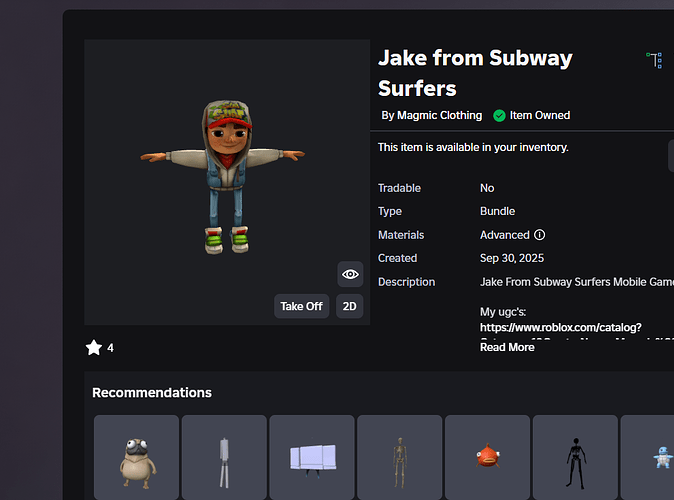The height and width of the screenshot is (500, 674).
Task: Click the 'My ugc's:' description line
Action: coord(503,312)
